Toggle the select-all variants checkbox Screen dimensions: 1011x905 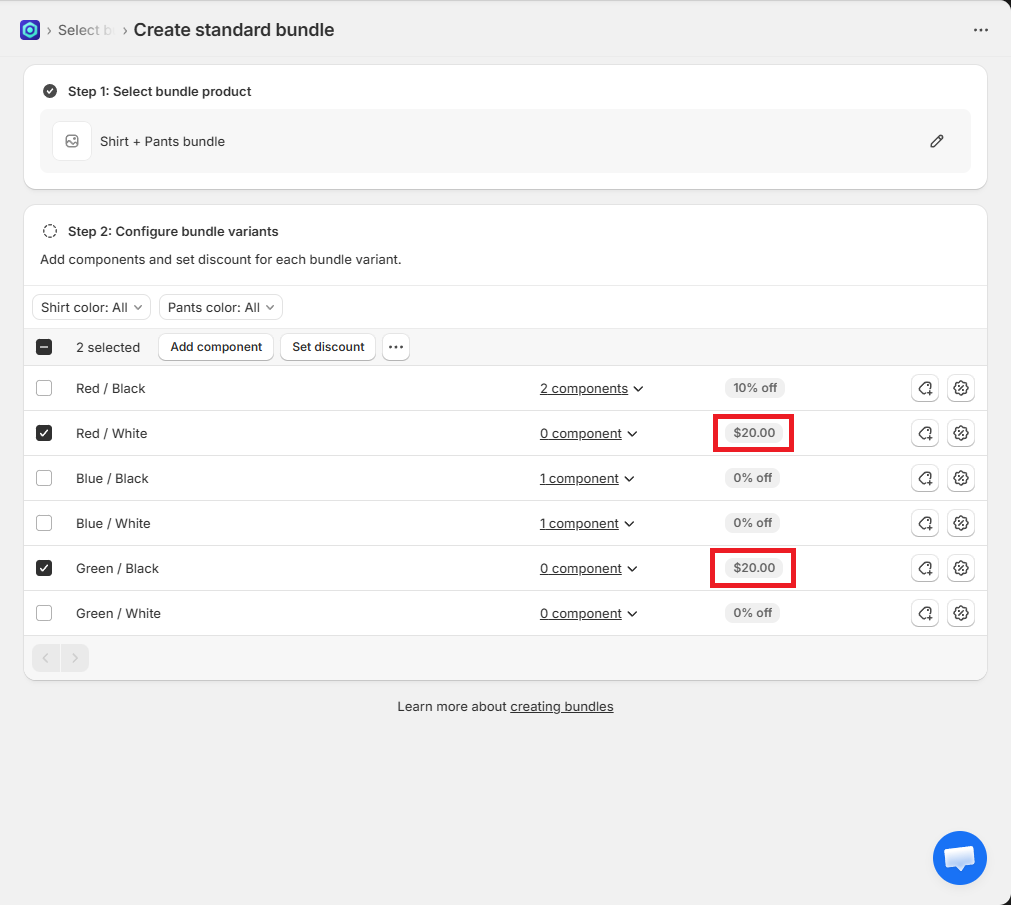click(44, 347)
